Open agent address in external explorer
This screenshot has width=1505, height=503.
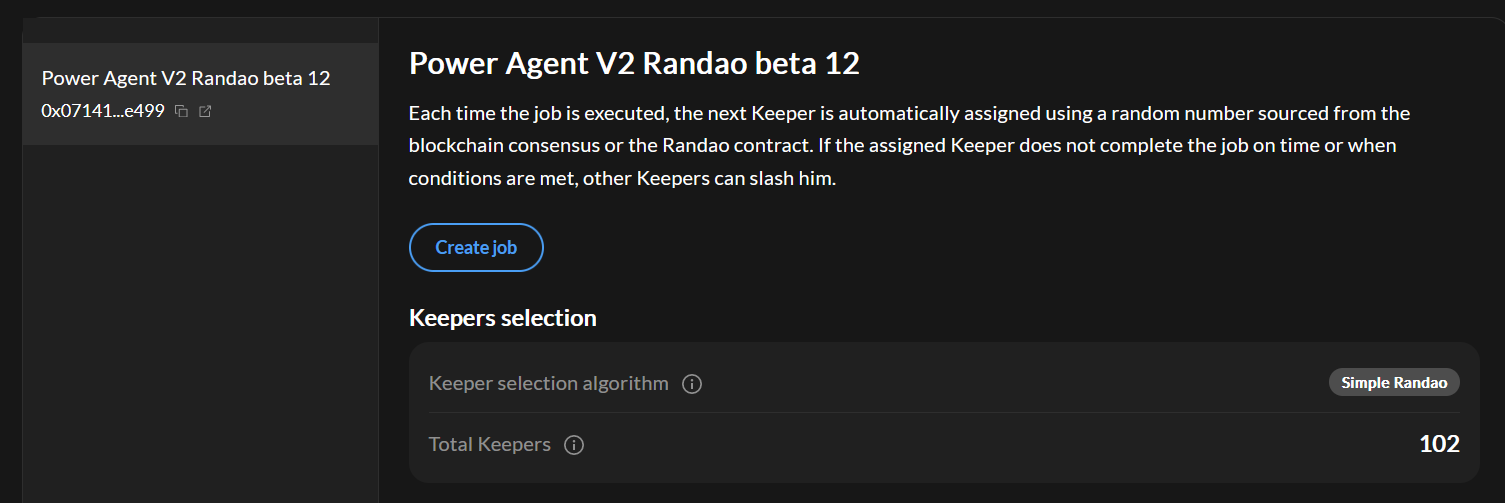pyautogui.click(x=205, y=111)
